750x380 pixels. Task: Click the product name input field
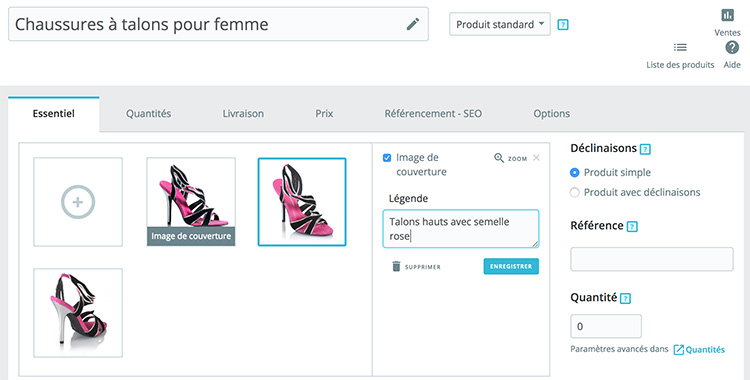tap(218, 24)
